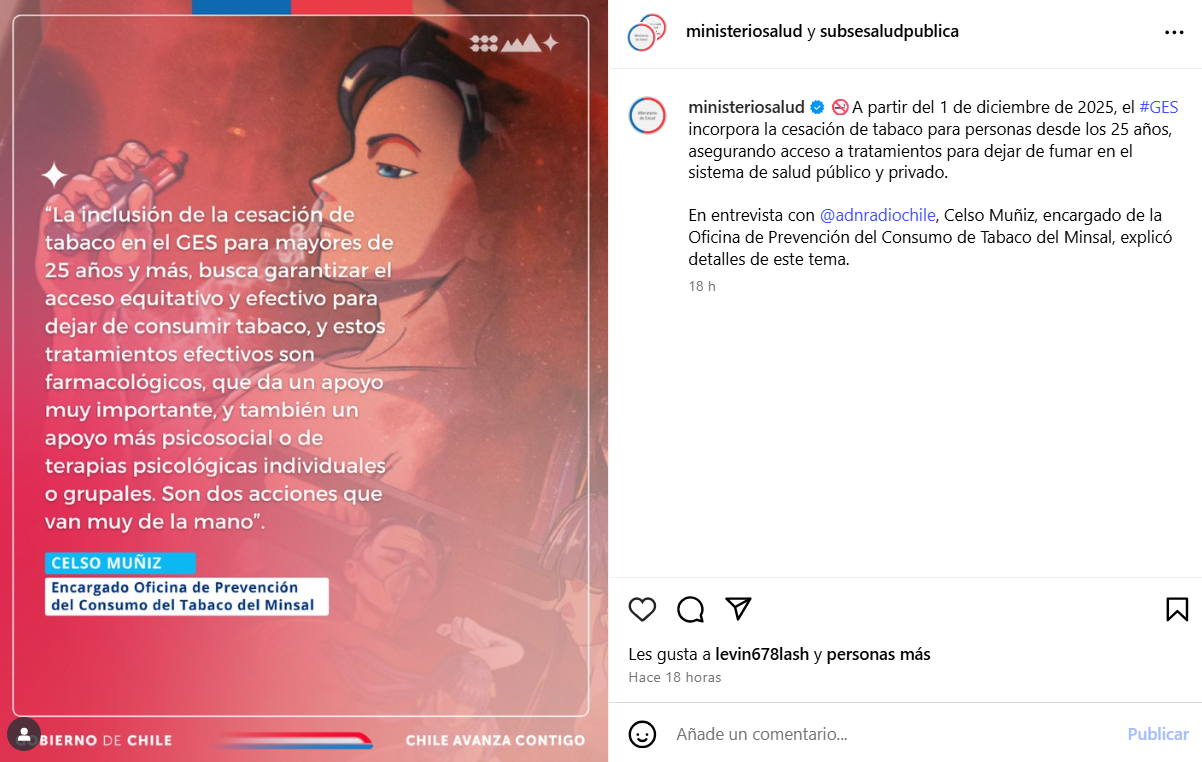The image size is (1202, 762).
Task: Like the post with the heart icon
Action: pyautogui.click(x=642, y=609)
